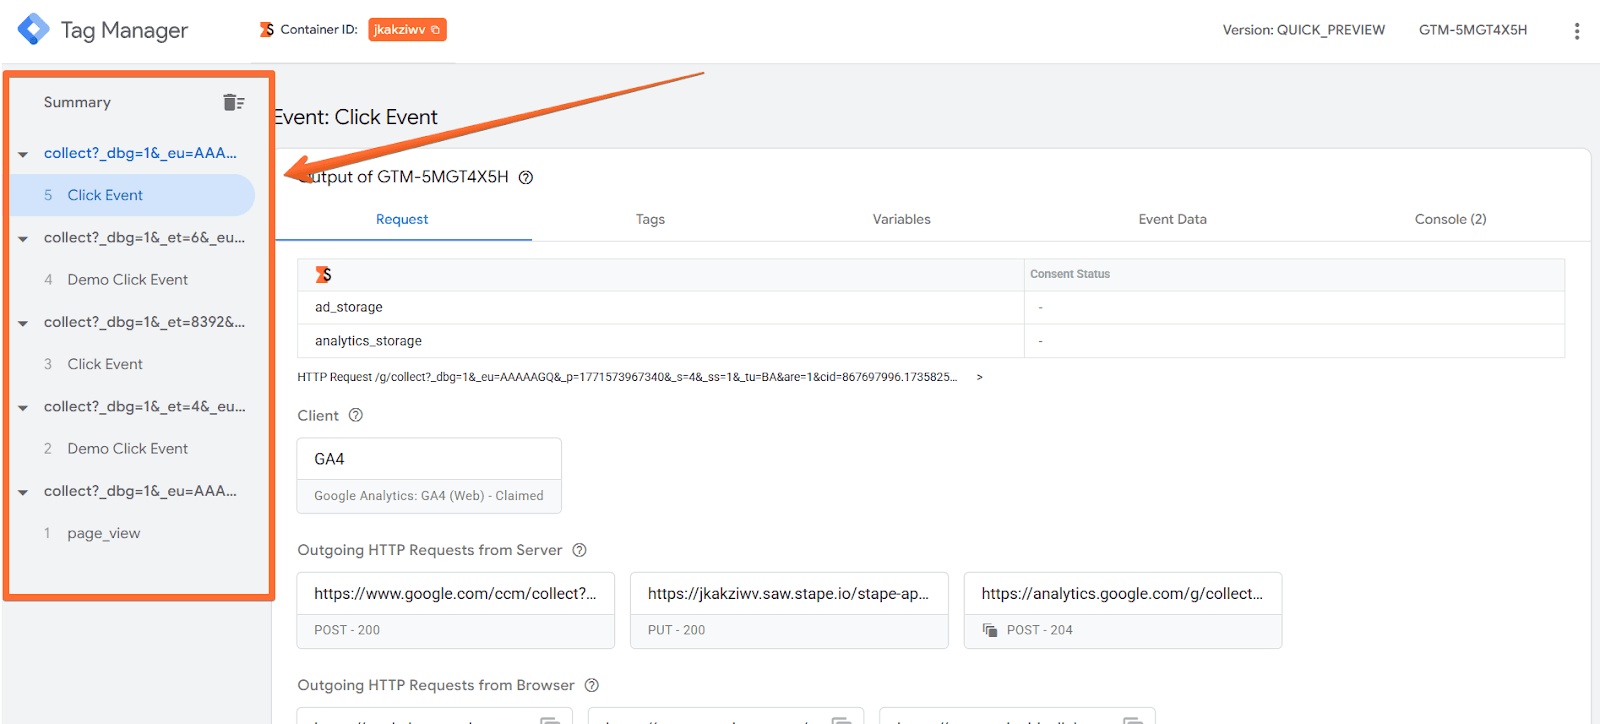This screenshot has width=1600, height=724.
Task: Open the jkakziwv.saw.stape.io PUT request card
Action: (x=788, y=610)
